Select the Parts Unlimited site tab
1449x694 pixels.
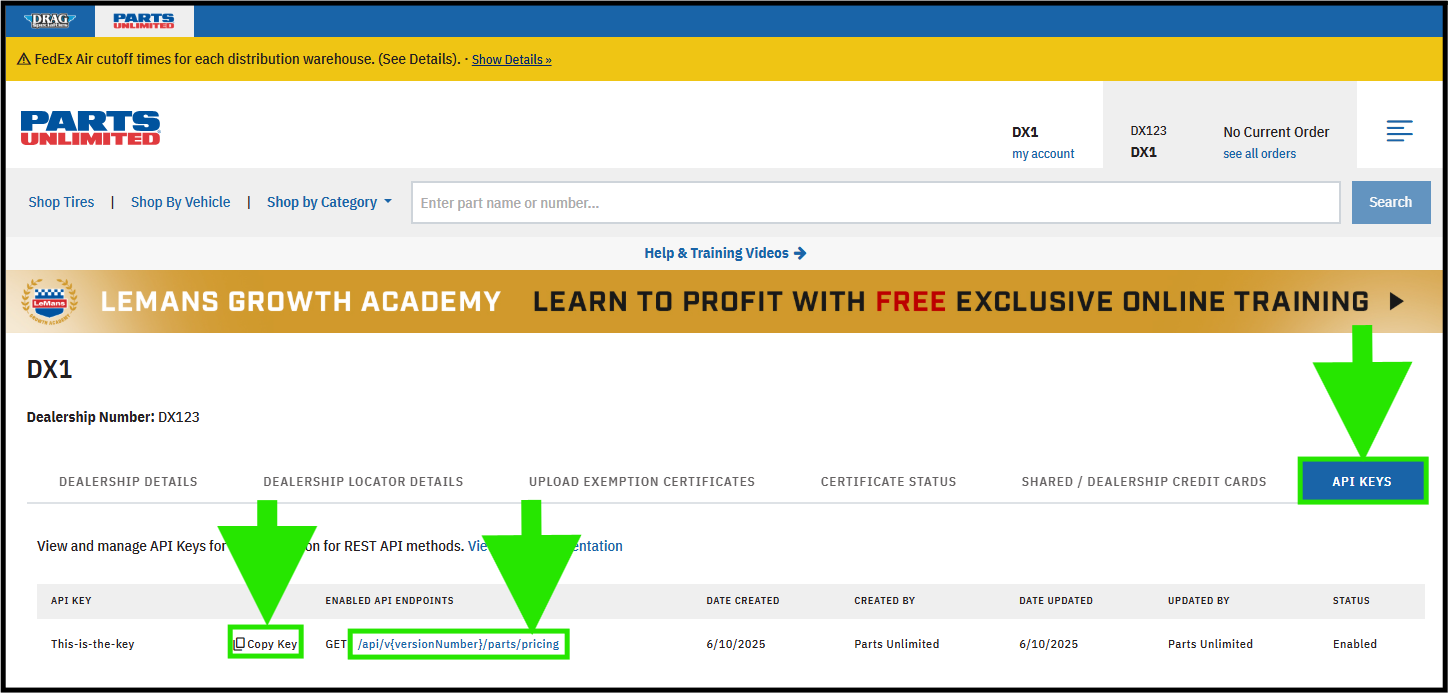(144, 21)
